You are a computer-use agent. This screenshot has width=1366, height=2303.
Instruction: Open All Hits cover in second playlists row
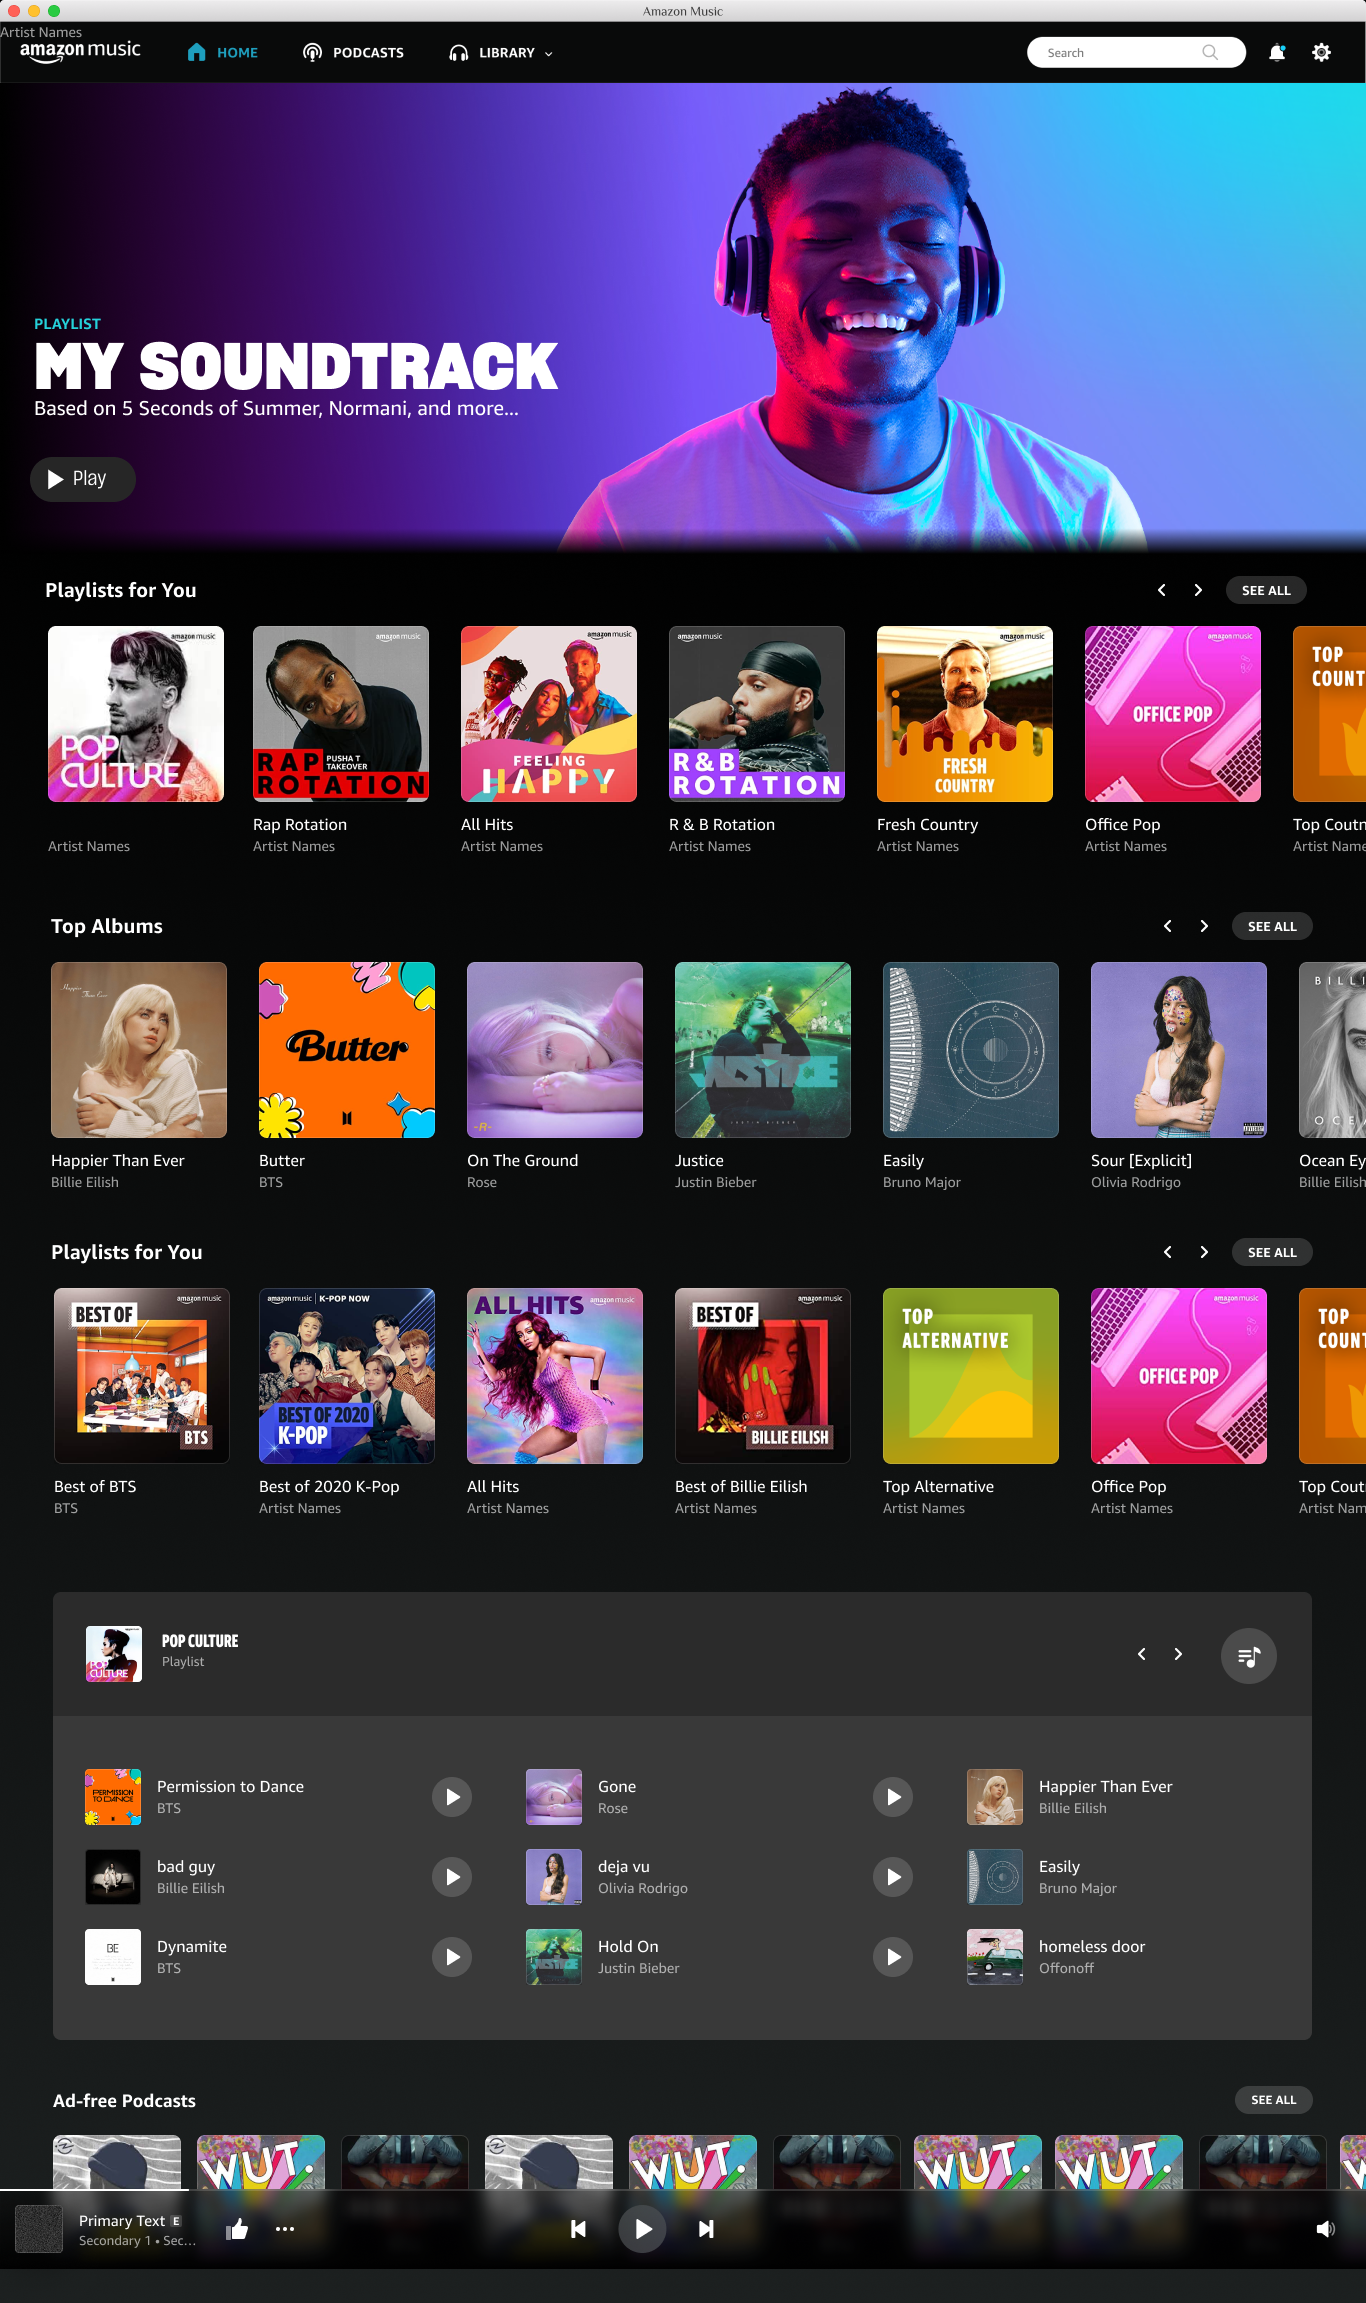coord(555,1376)
